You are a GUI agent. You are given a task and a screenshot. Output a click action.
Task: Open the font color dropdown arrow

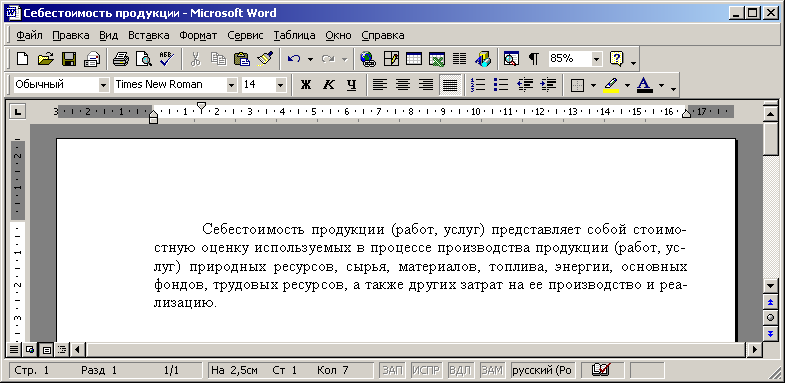point(661,85)
